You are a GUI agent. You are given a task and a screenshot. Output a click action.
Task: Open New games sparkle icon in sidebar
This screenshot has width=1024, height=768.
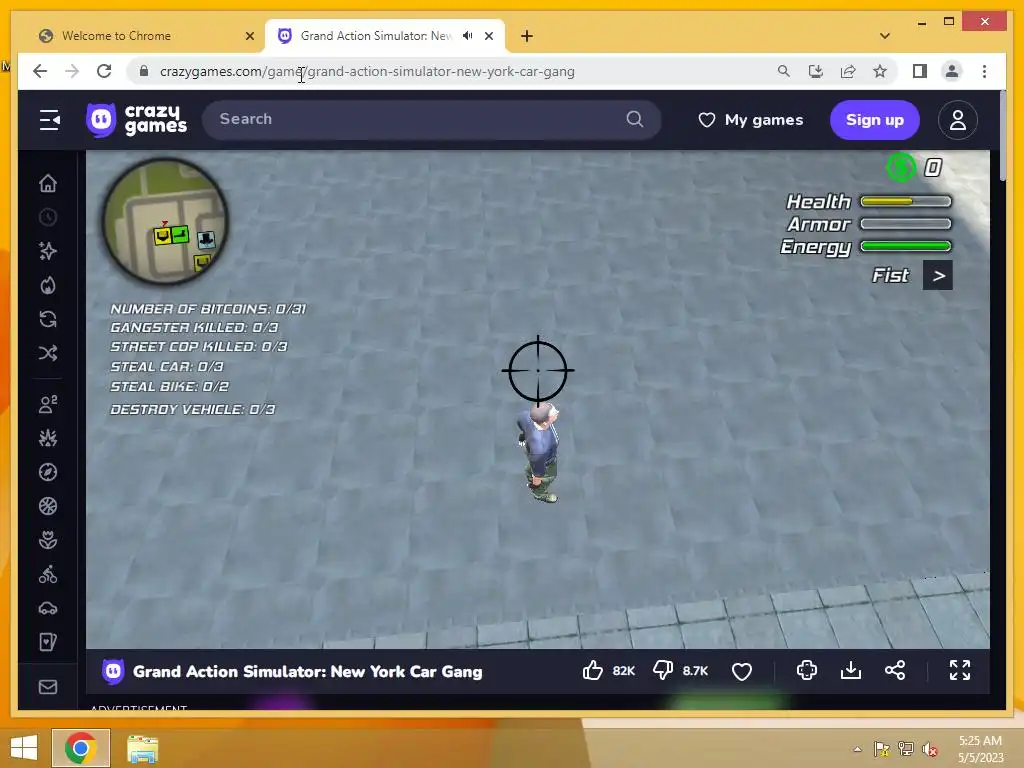click(48, 251)
